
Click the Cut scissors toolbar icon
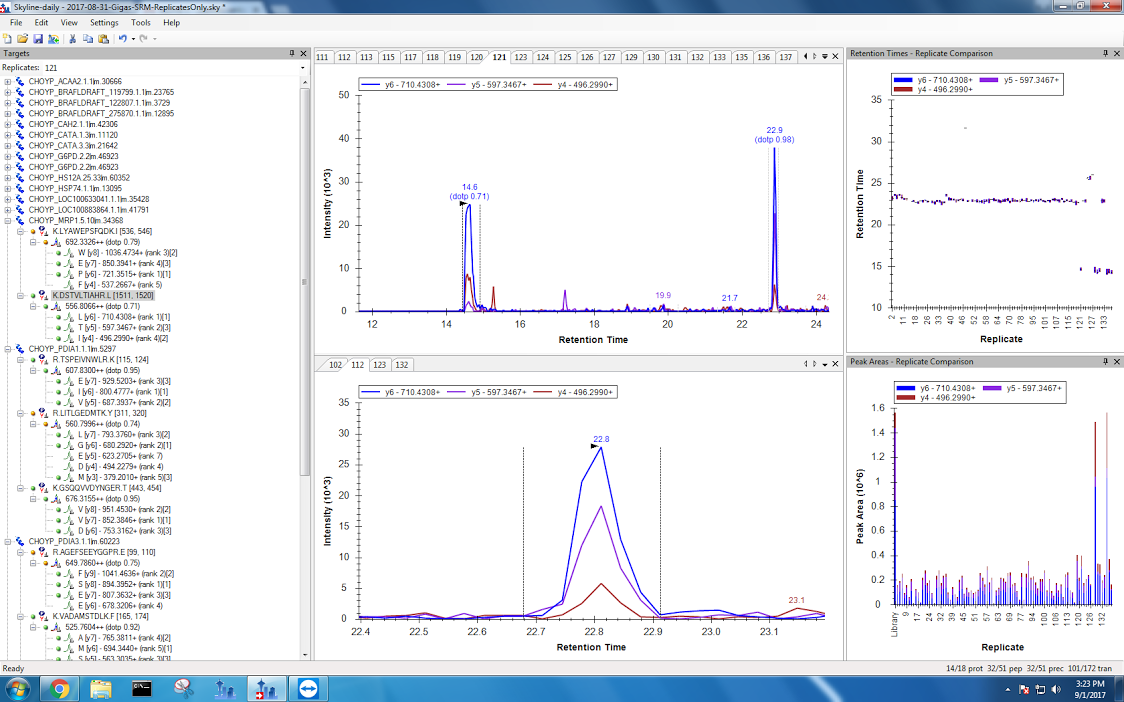73,38
